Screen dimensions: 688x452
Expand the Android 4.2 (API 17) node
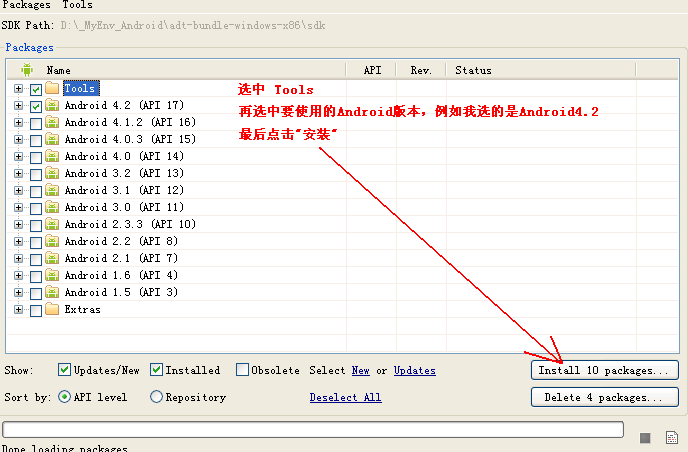coord(18,106)
